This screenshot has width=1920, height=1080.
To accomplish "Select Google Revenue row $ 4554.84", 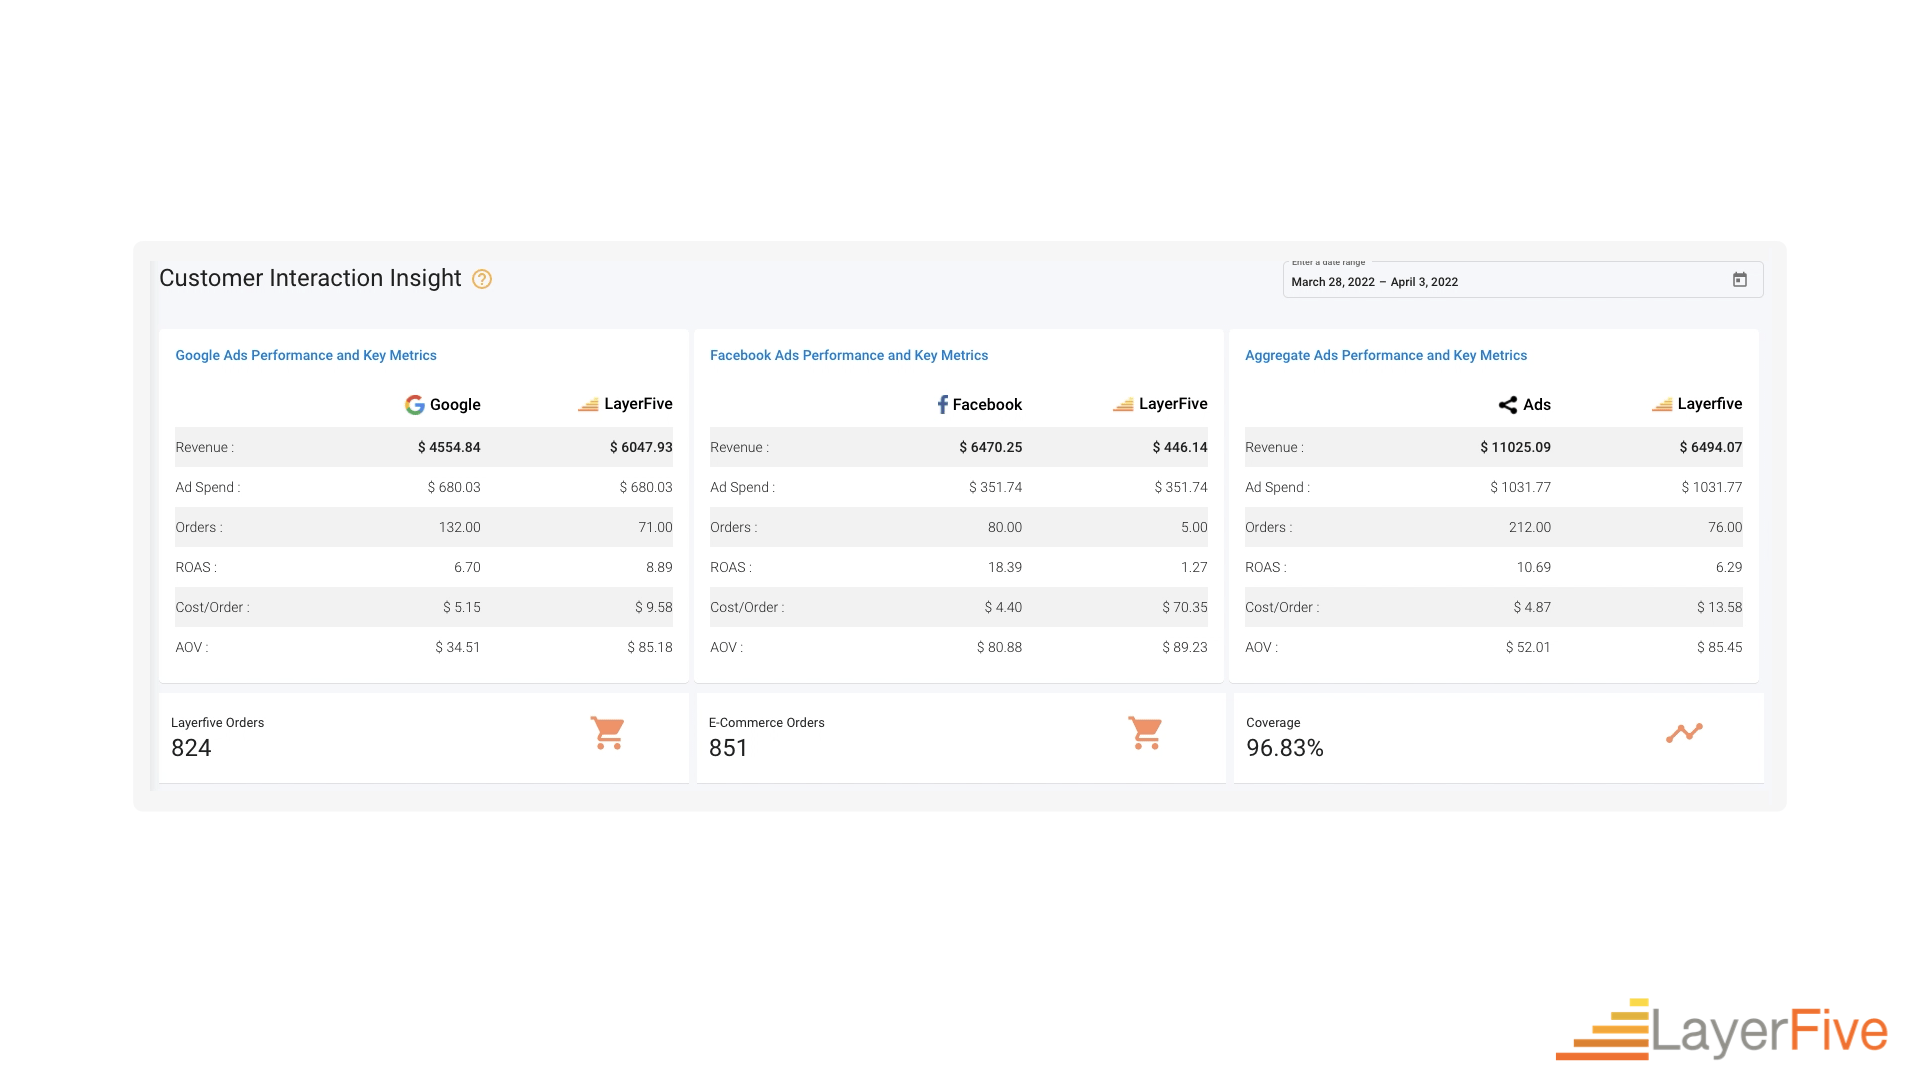I will (x=449, y=447).
